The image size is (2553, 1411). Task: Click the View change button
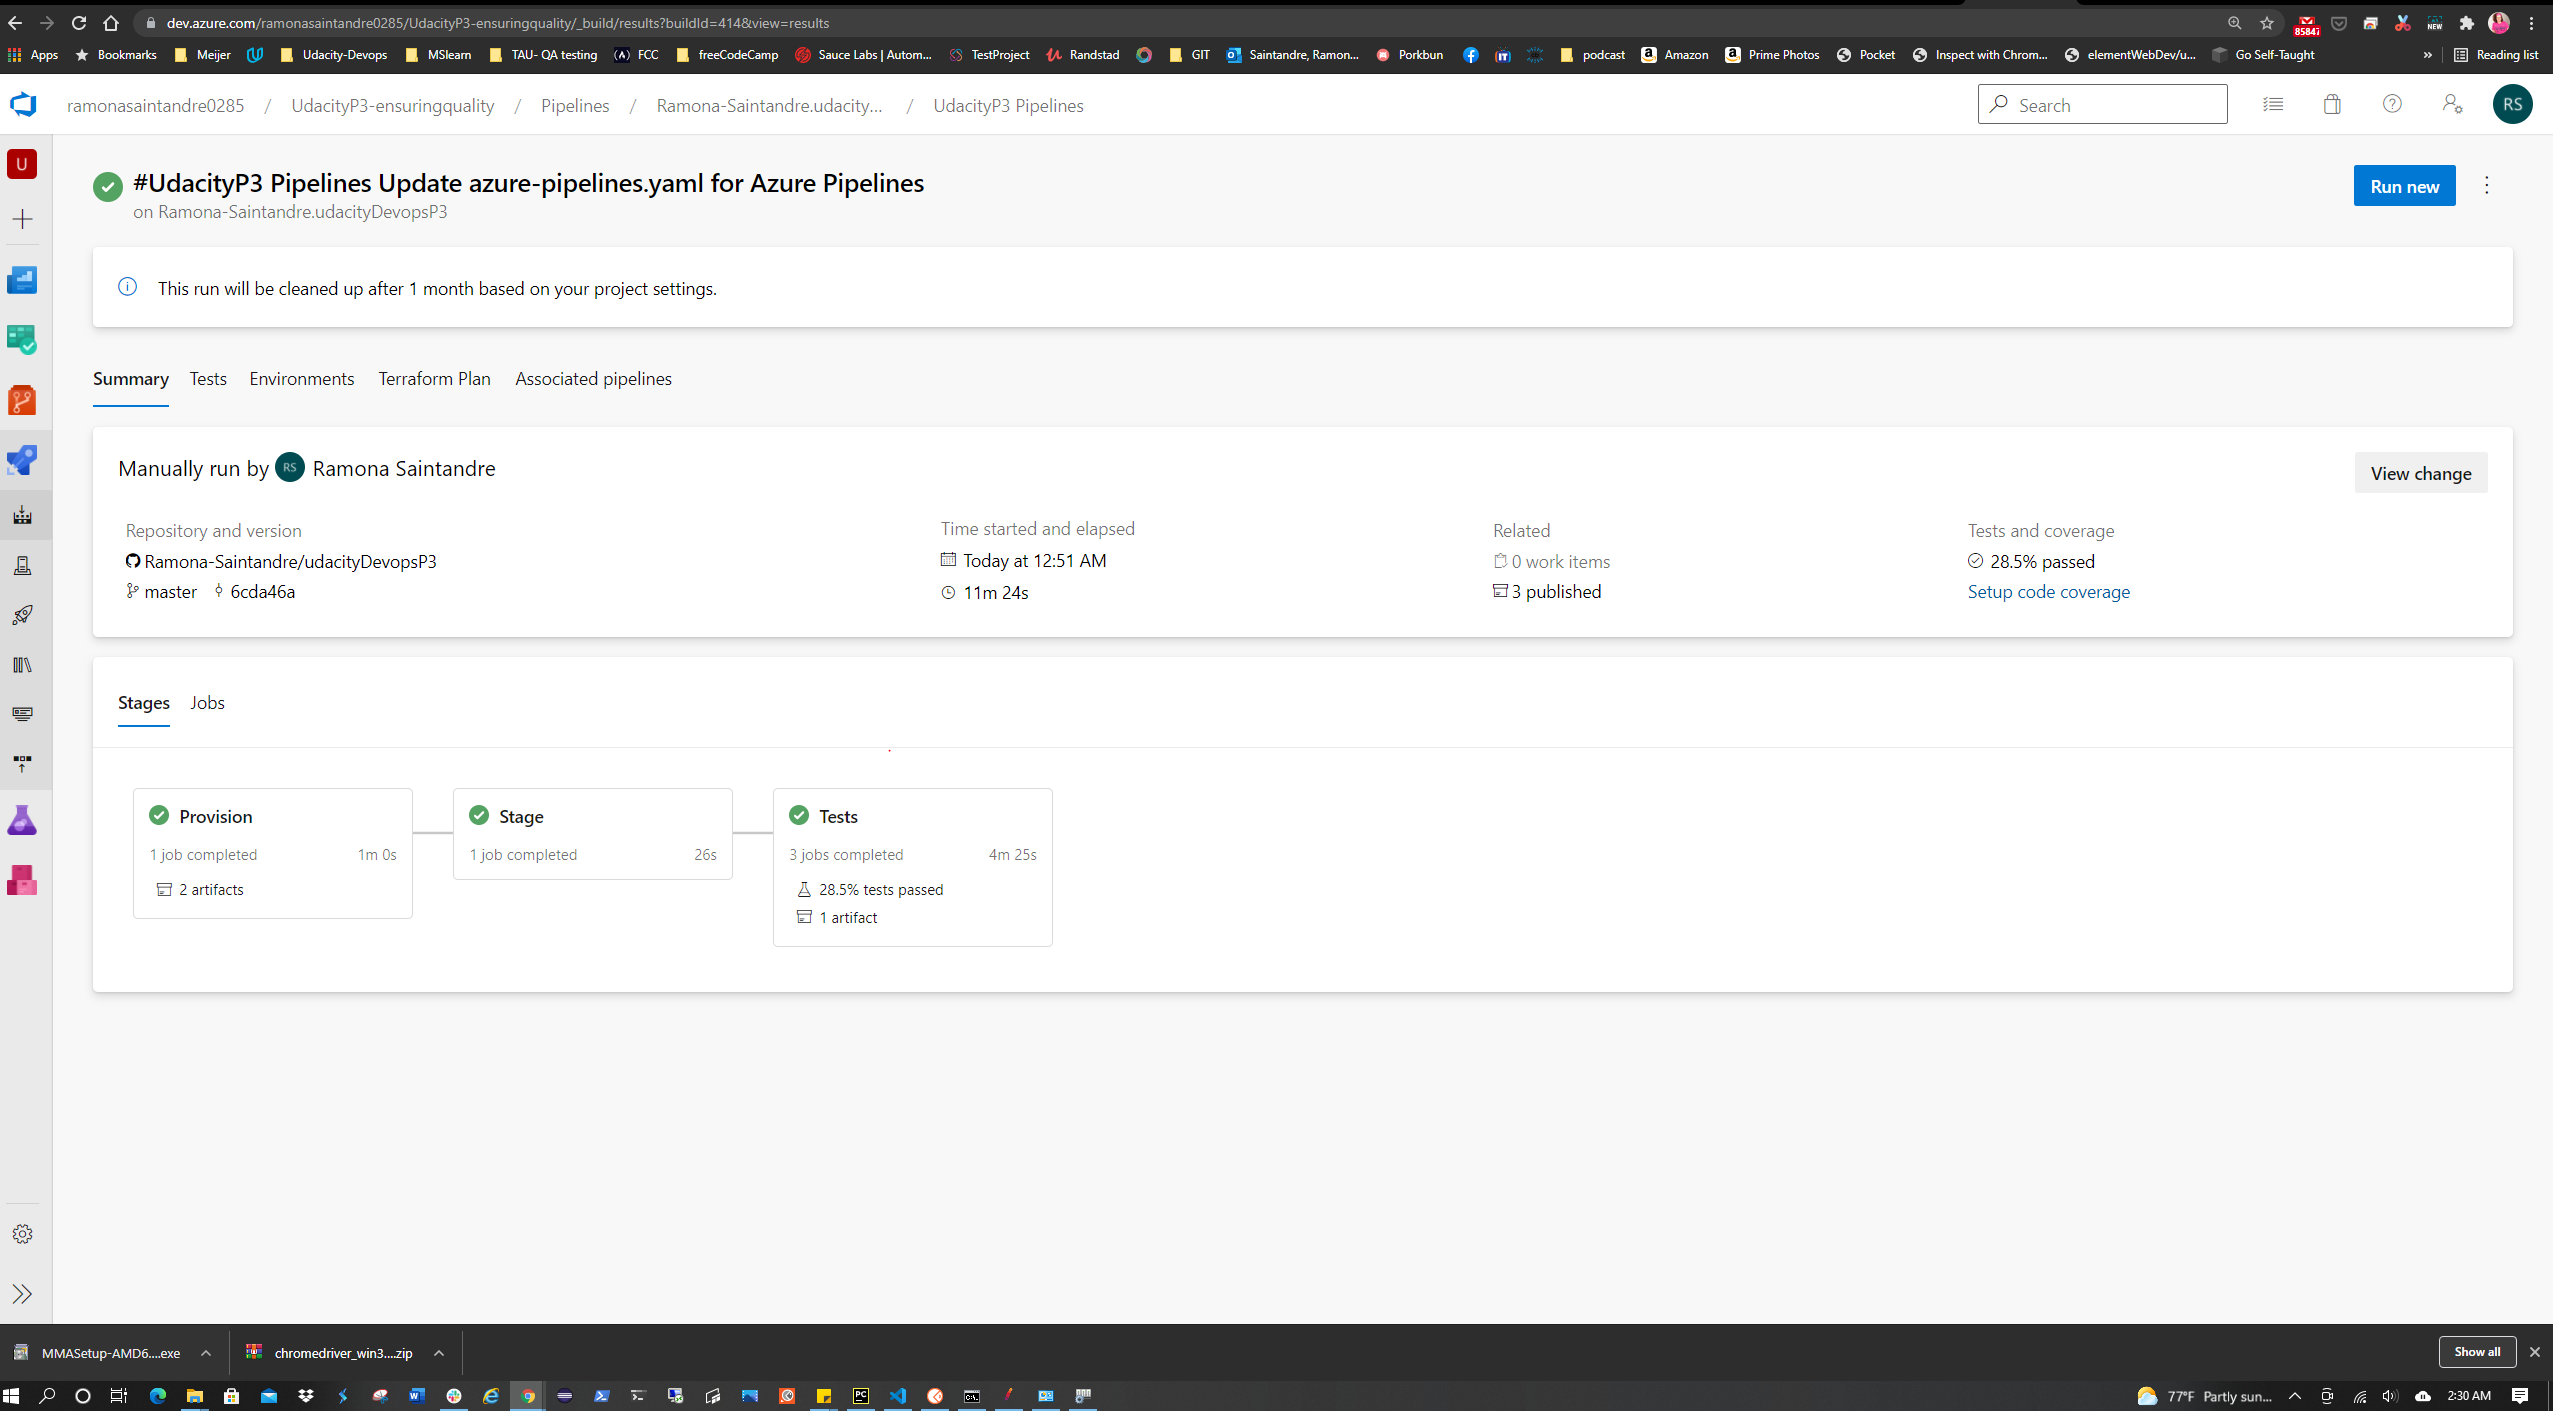(x=2419, y=473)
